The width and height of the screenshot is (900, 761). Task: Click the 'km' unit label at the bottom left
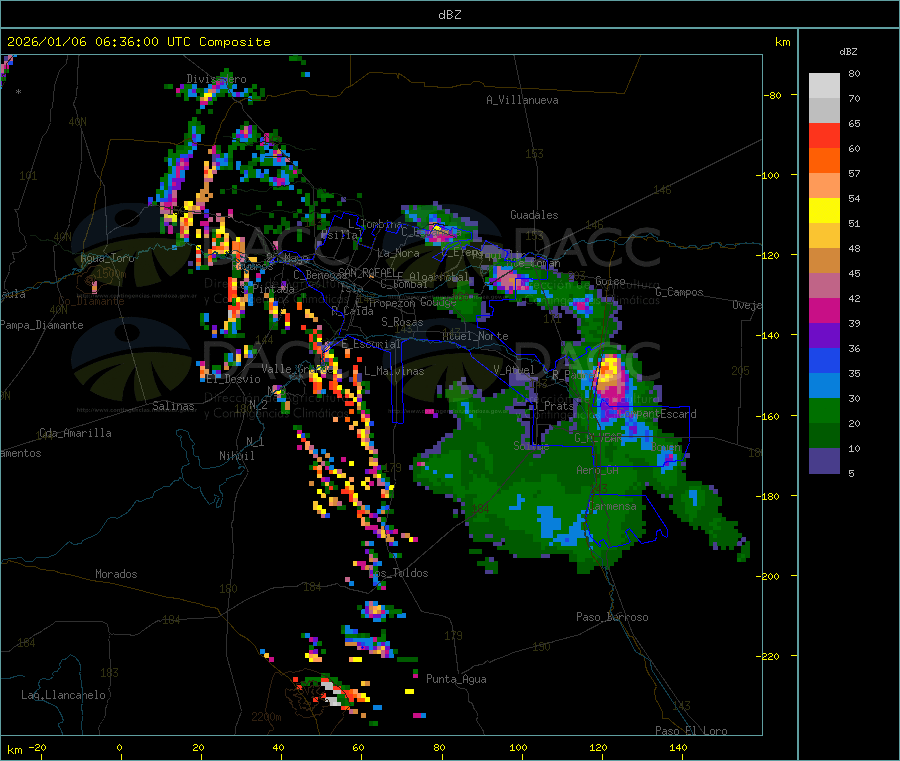tap(14, 750)
